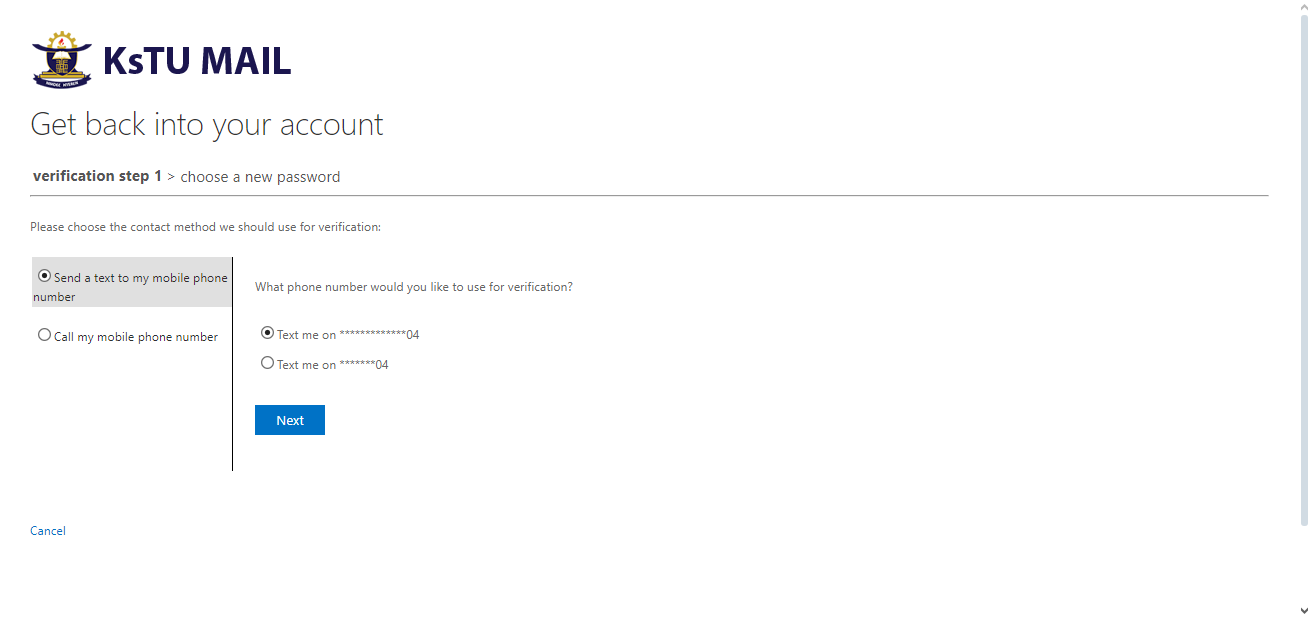This screenshot has height=618, width=1312.
Task: Click the KsTU MAIL title text
Action: click(197, 62)
